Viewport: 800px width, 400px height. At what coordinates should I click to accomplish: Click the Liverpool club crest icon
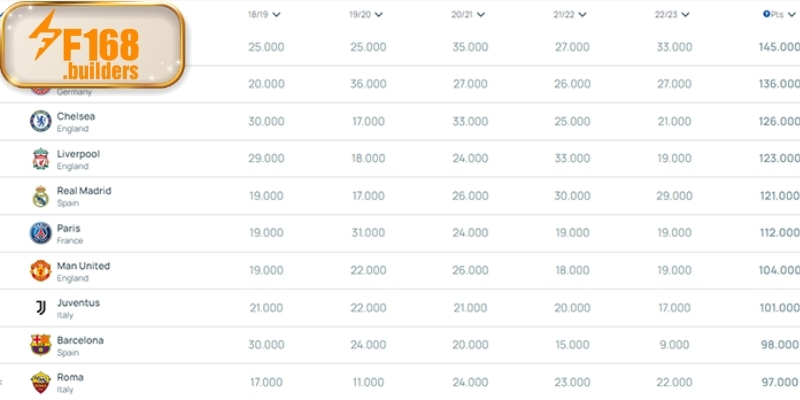(40, 159)
